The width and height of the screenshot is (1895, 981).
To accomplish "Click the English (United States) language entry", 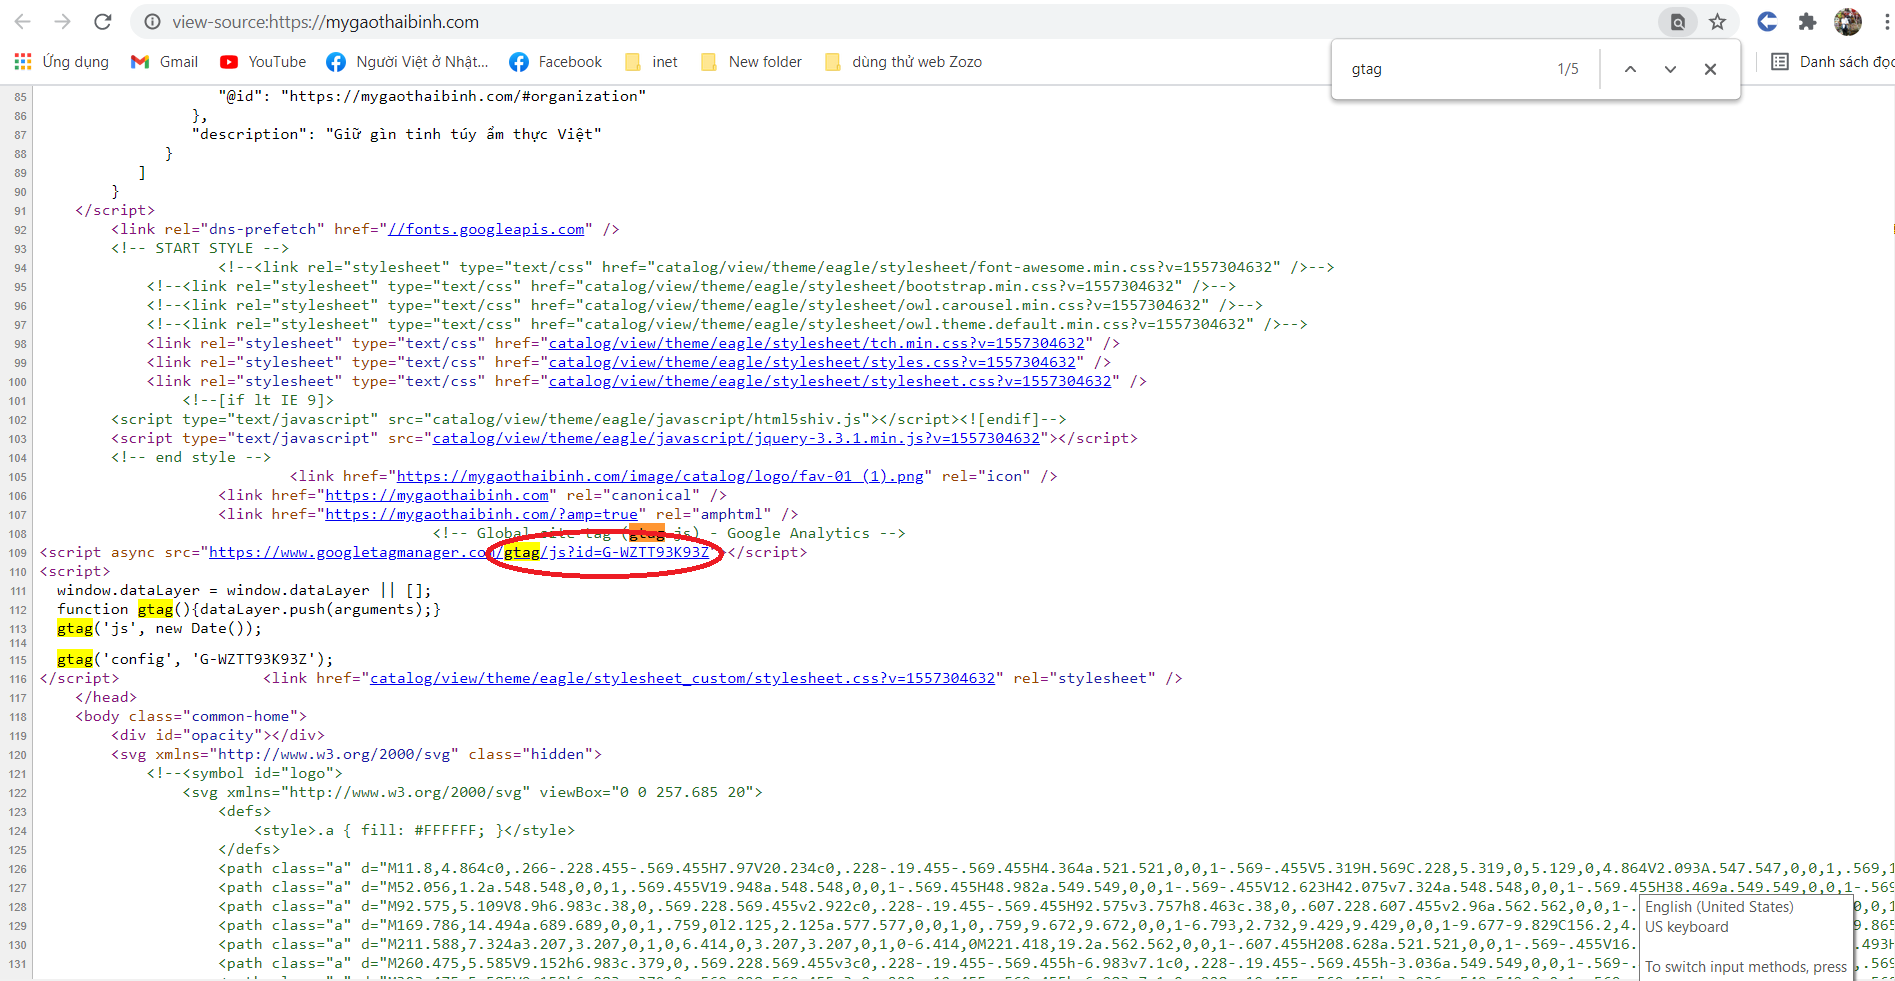I will [1720, 907].
